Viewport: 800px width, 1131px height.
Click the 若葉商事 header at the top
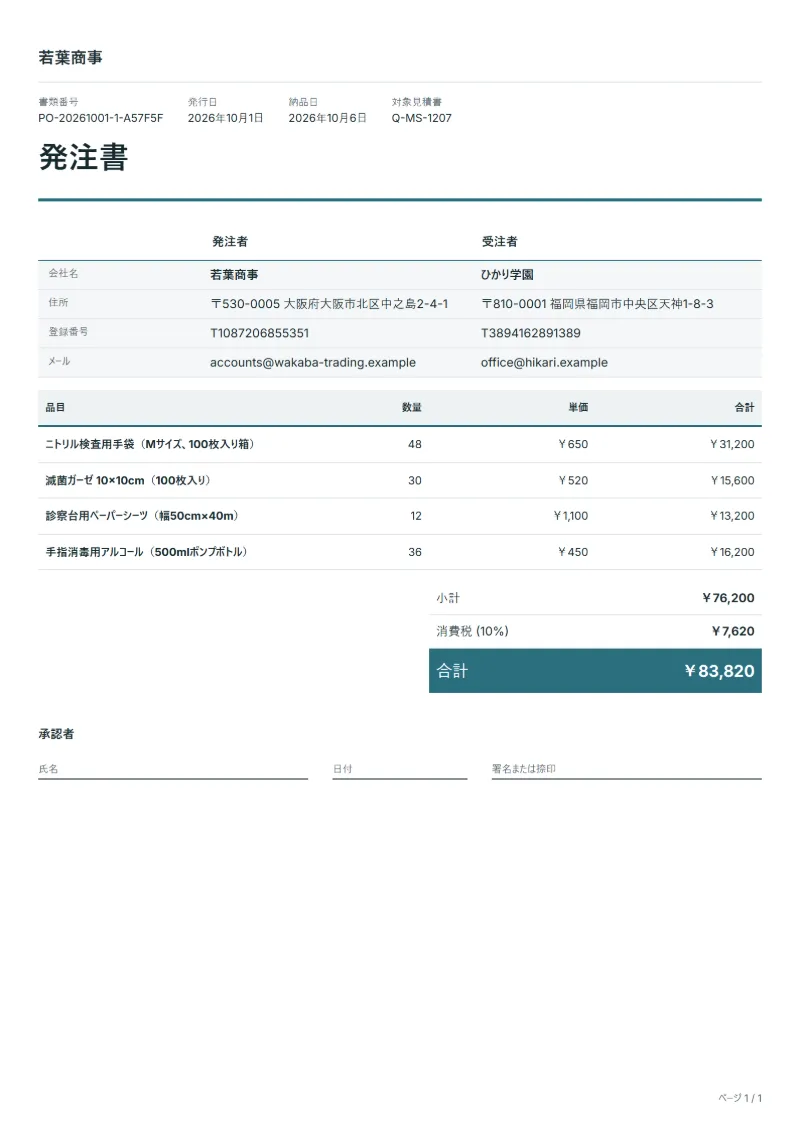tap(70, 58)
